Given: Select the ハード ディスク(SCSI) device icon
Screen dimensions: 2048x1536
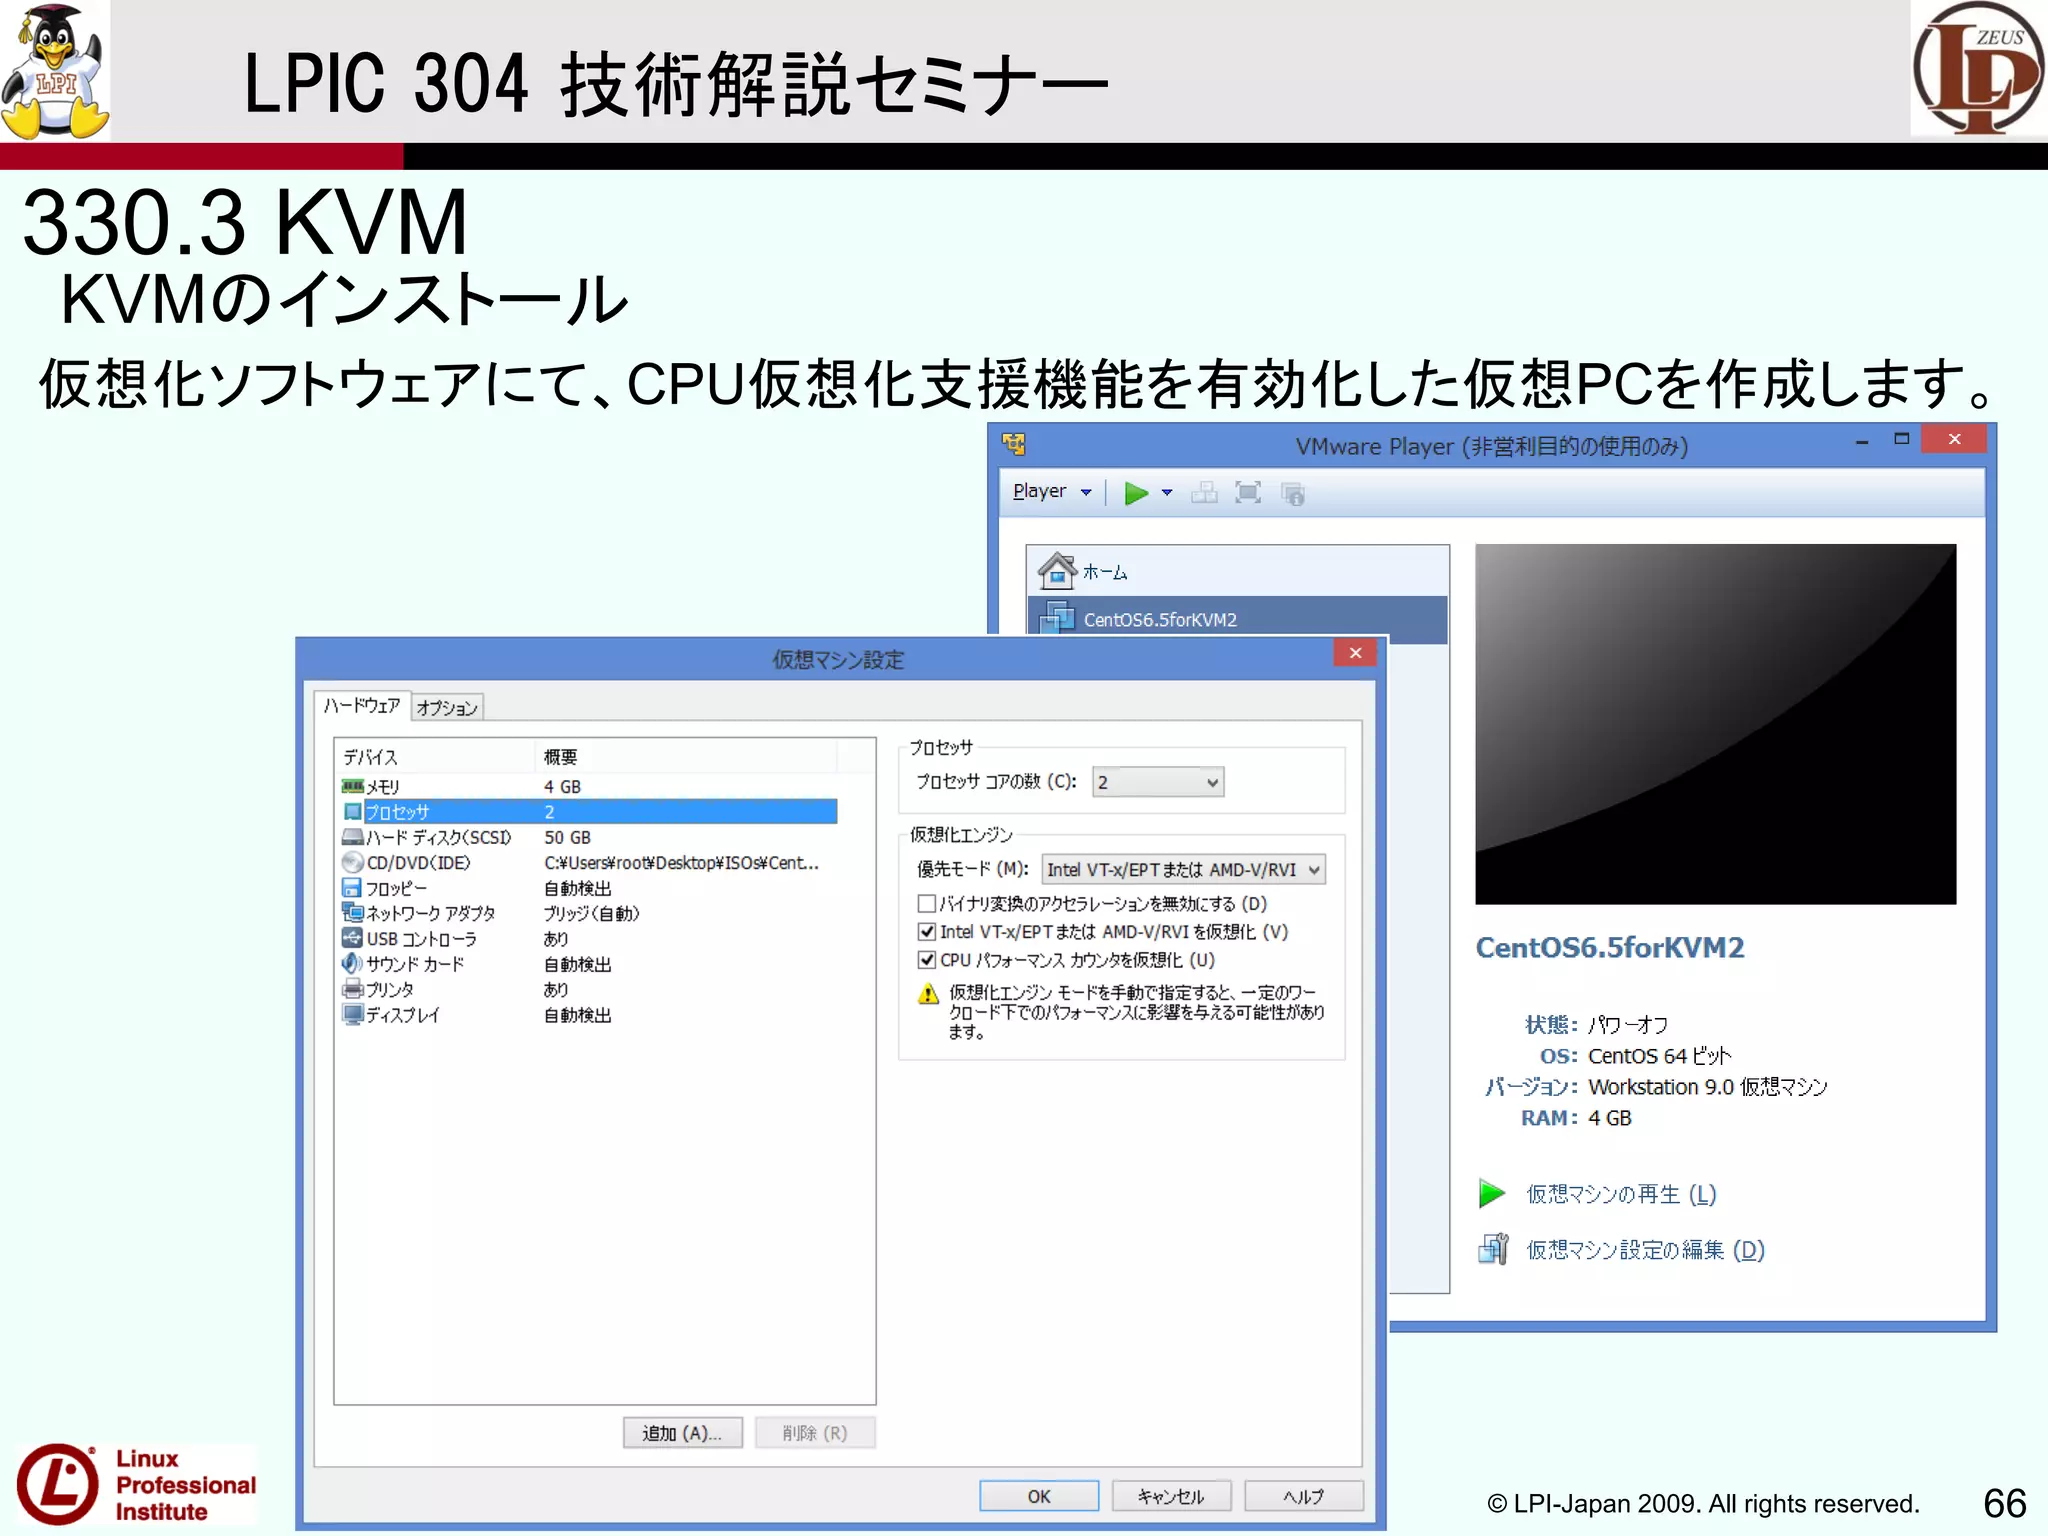Looking at the screenshot, I should (x=353, y=837).
